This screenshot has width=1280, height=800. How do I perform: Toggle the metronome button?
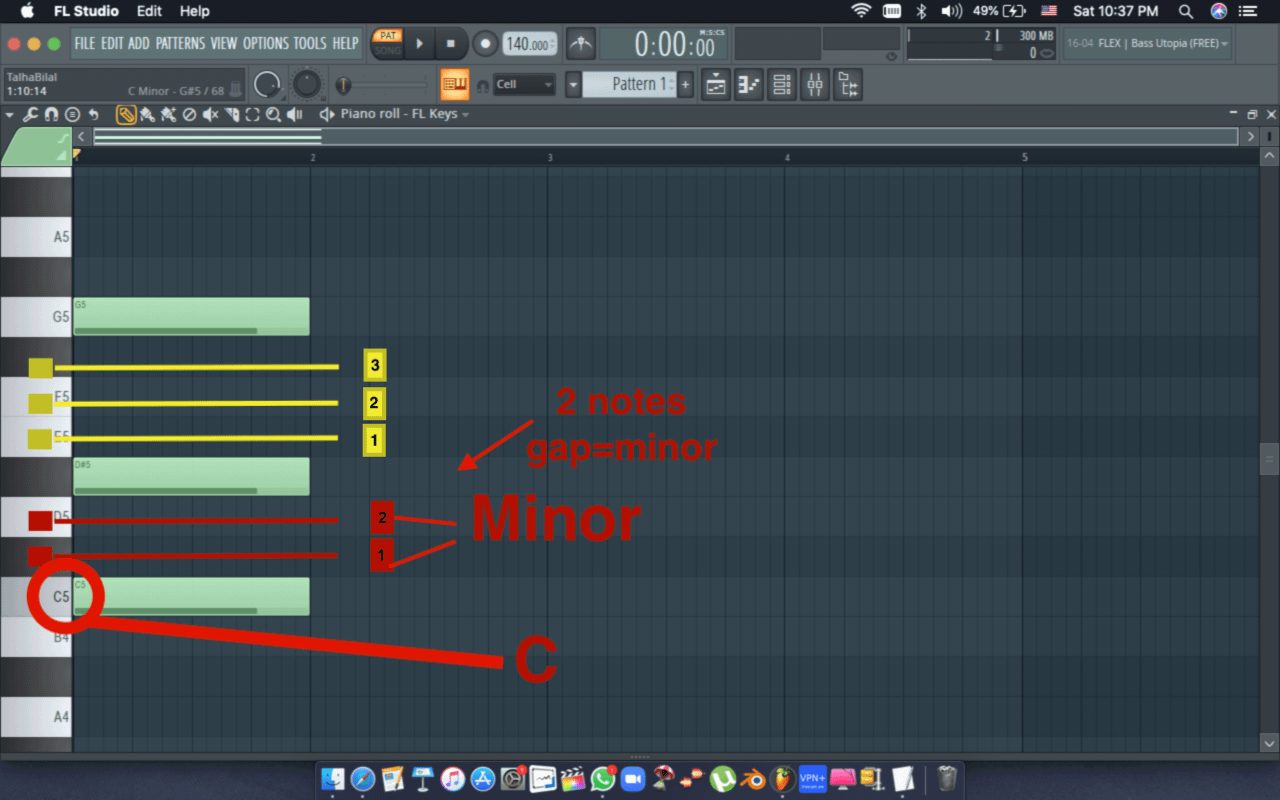(x=580, y=44)
